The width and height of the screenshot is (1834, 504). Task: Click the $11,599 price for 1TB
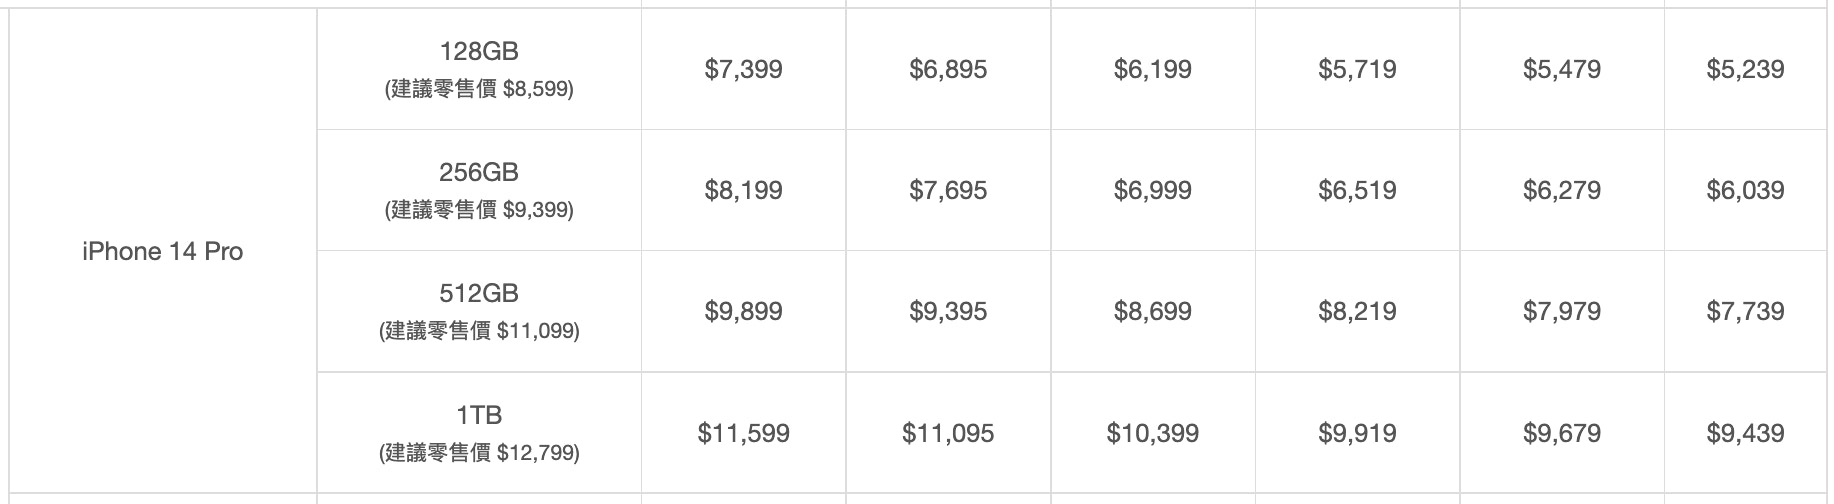pyautogui.click(x=744, y=432)
